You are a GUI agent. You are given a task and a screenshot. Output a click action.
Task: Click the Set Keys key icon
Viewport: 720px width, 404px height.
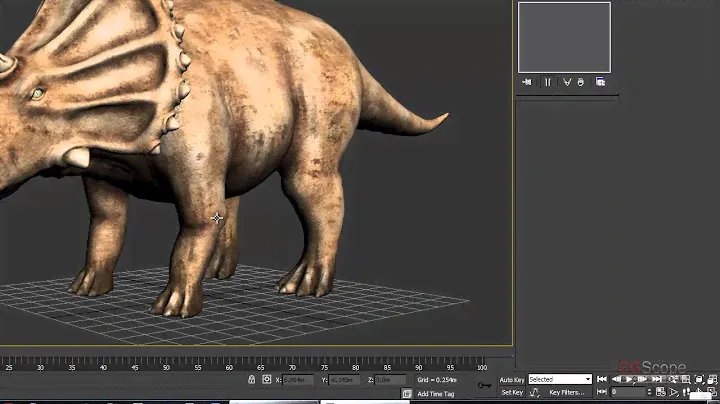click(484, 385)
